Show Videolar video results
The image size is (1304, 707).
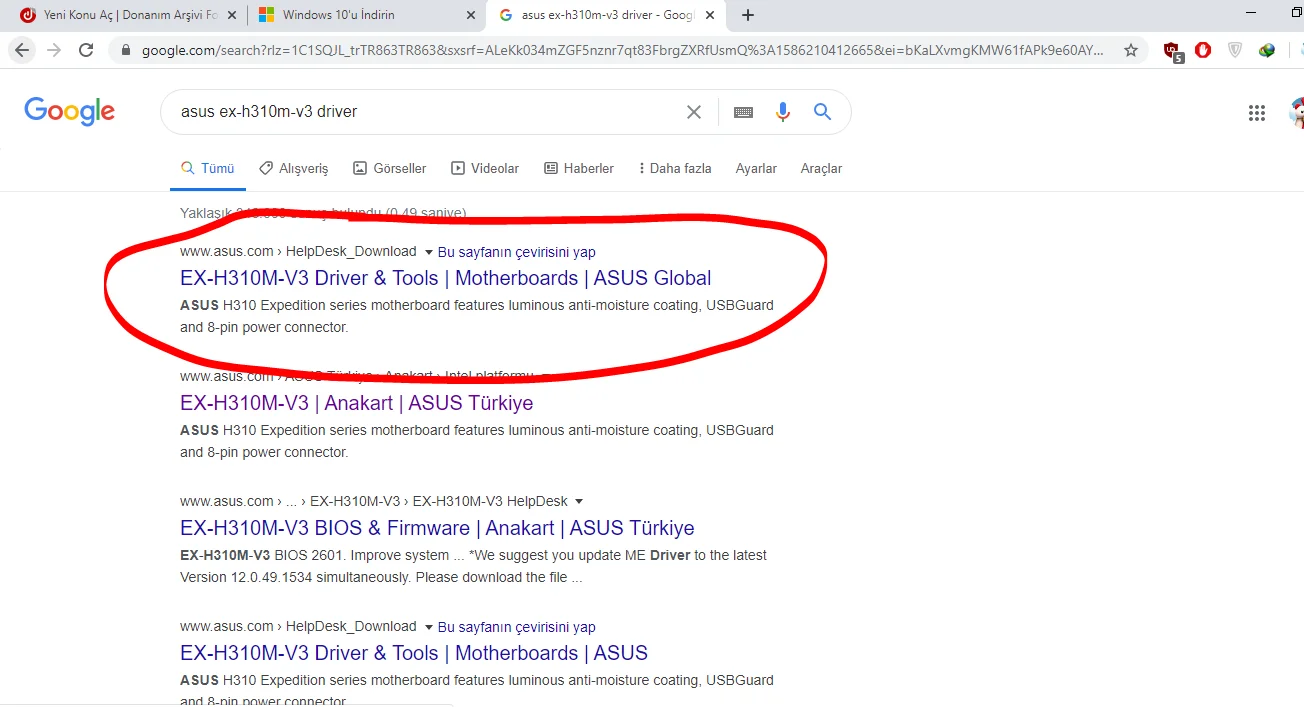pyautogui.click(x=485, y=168)
